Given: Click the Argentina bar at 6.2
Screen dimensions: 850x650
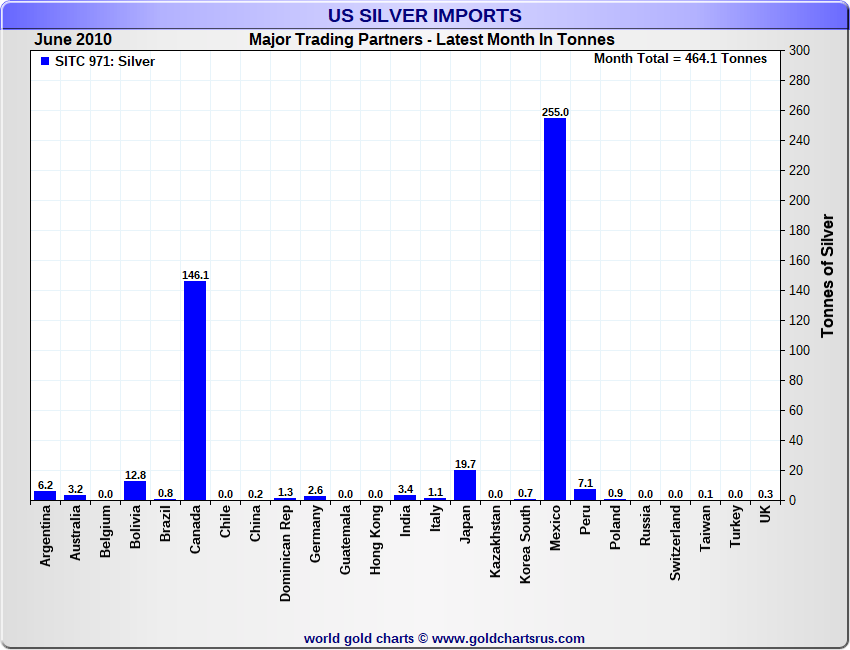Looking at the screenshot, I should (45, 495).
